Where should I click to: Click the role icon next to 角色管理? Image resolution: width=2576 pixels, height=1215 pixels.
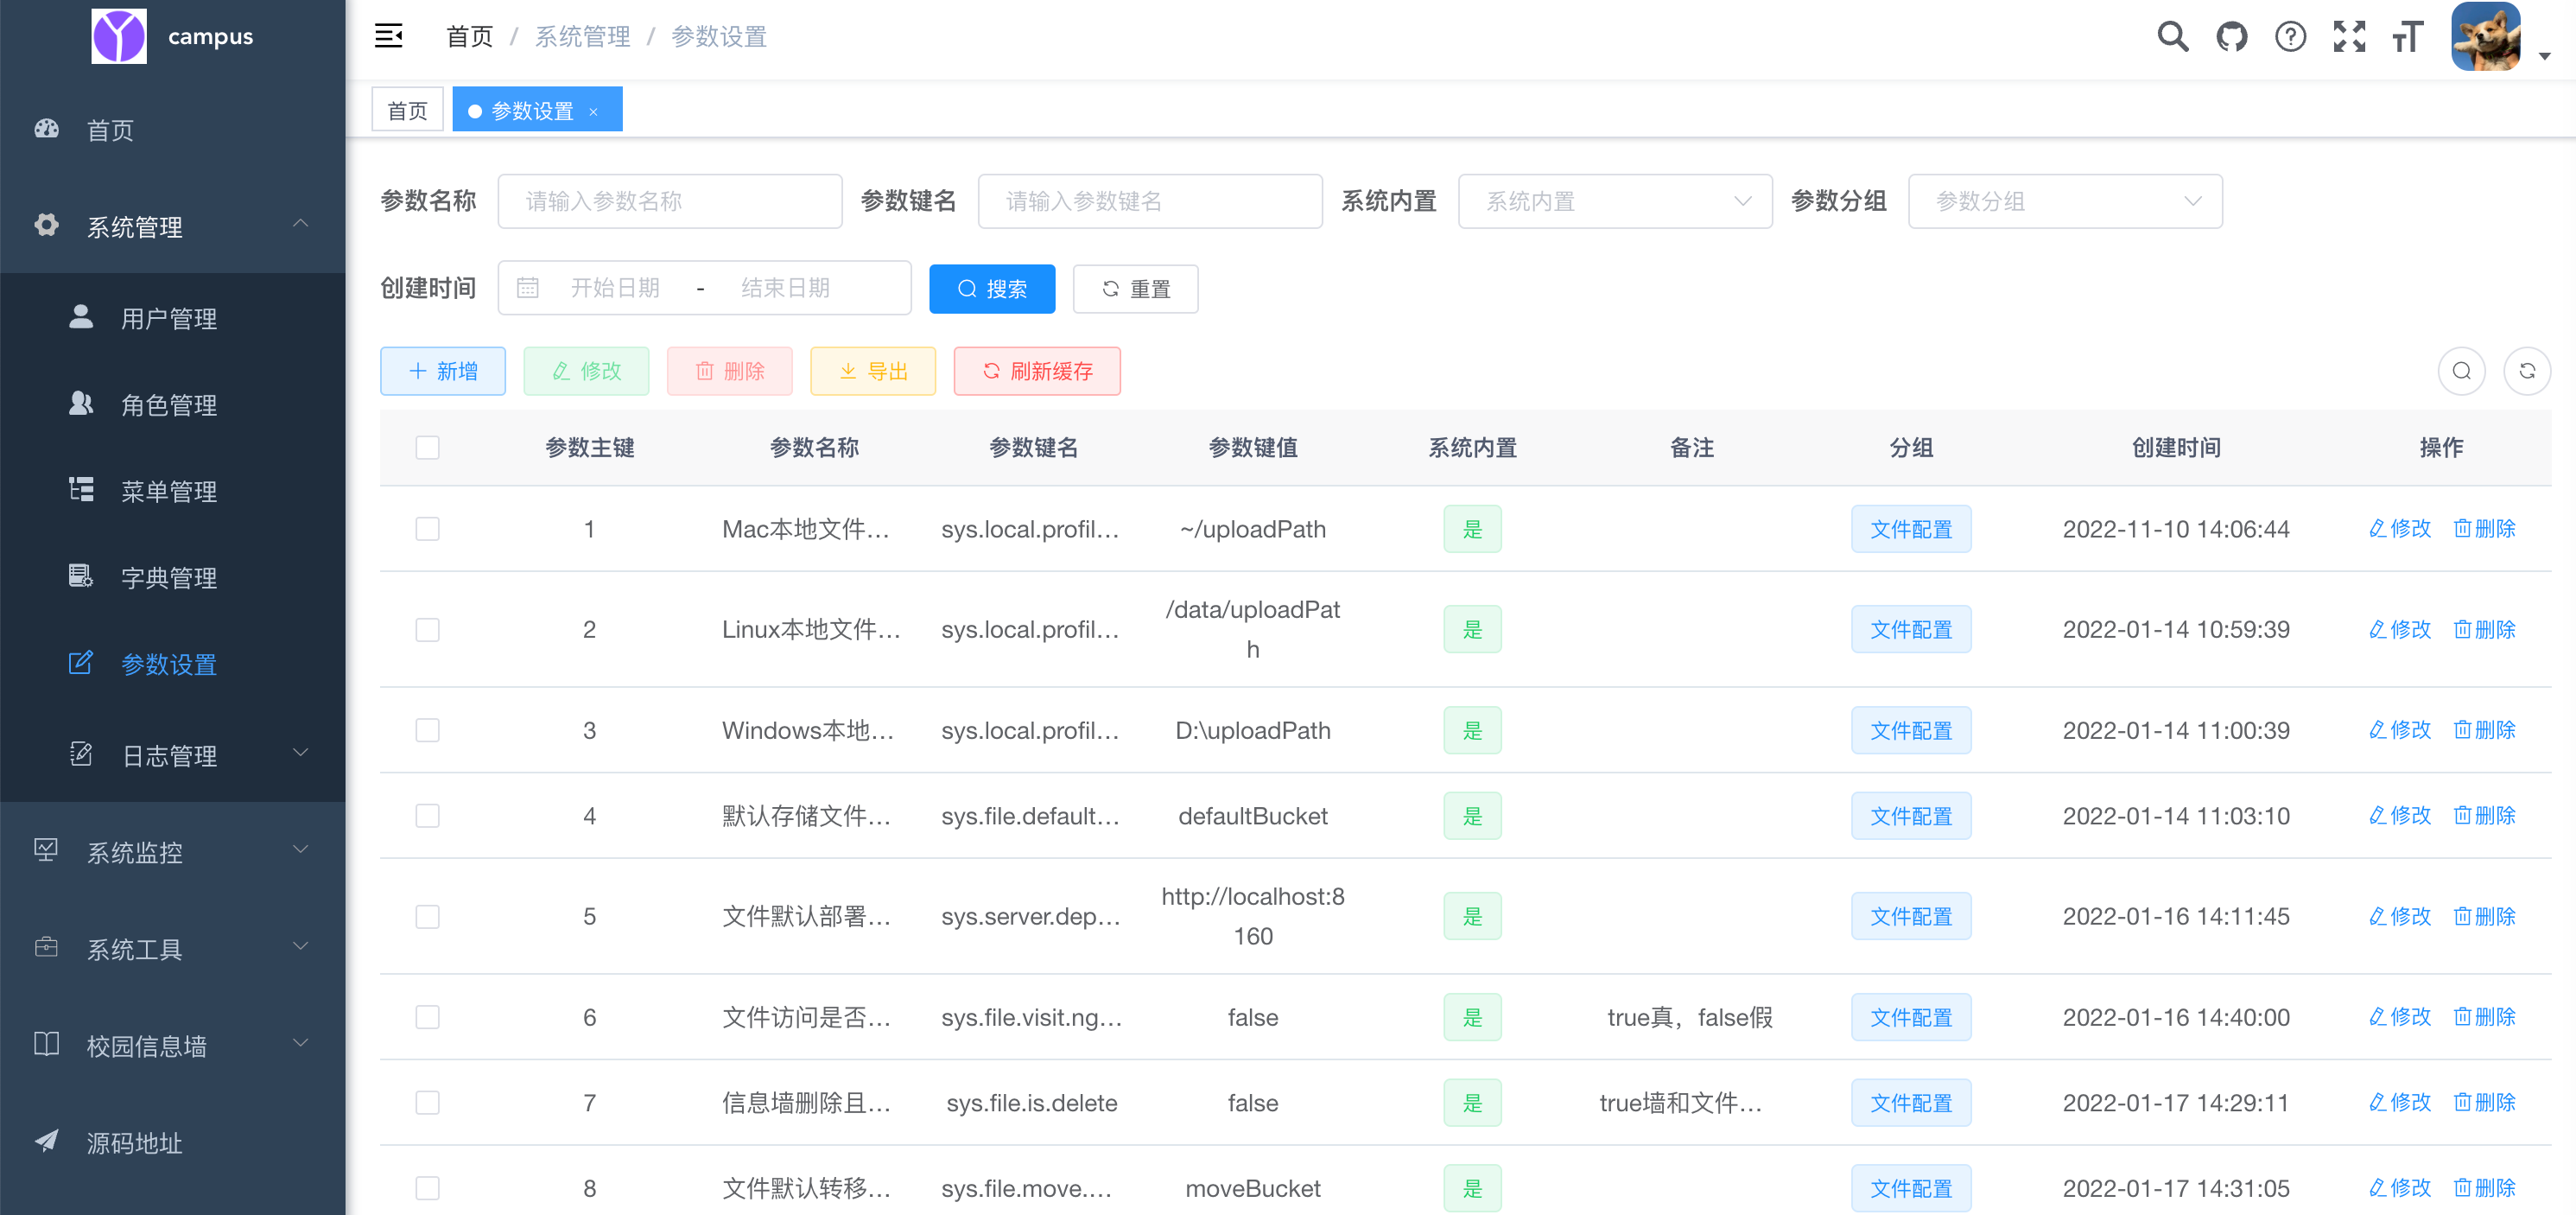81,403
